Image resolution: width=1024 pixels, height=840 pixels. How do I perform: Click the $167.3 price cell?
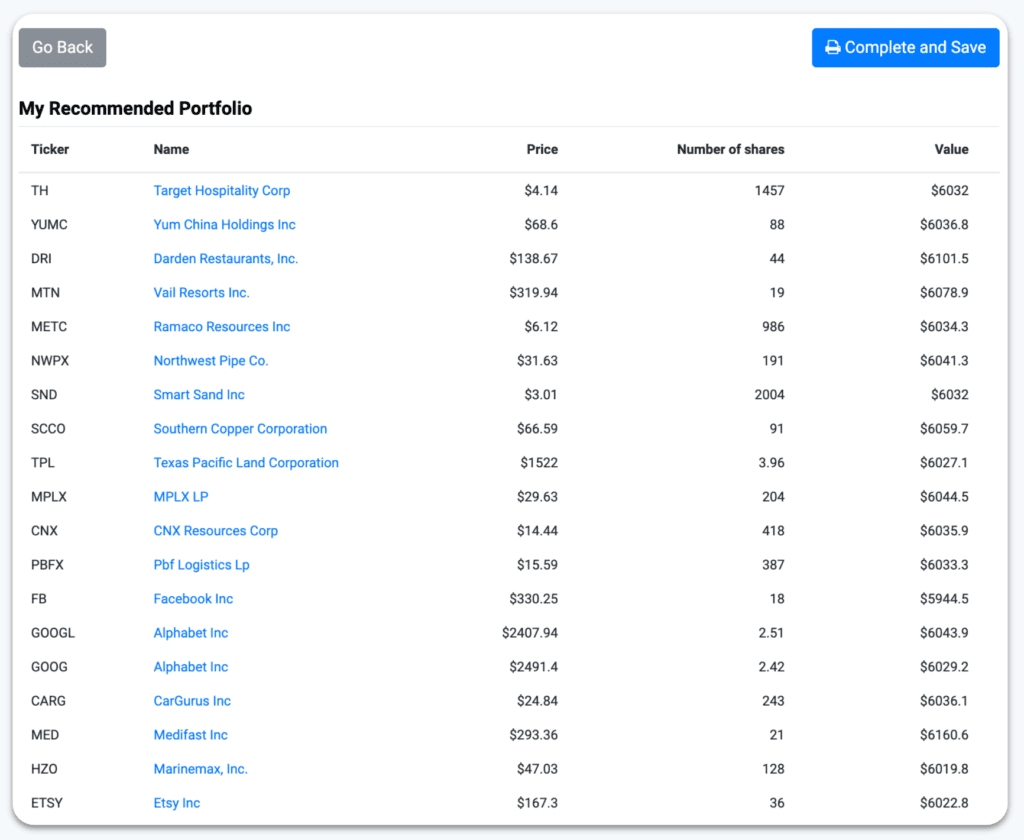coord(537,803)
